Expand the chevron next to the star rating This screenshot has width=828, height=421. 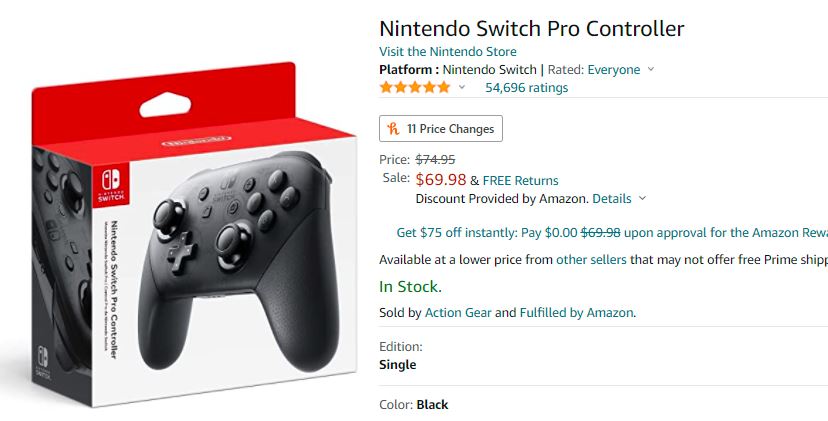462,88
